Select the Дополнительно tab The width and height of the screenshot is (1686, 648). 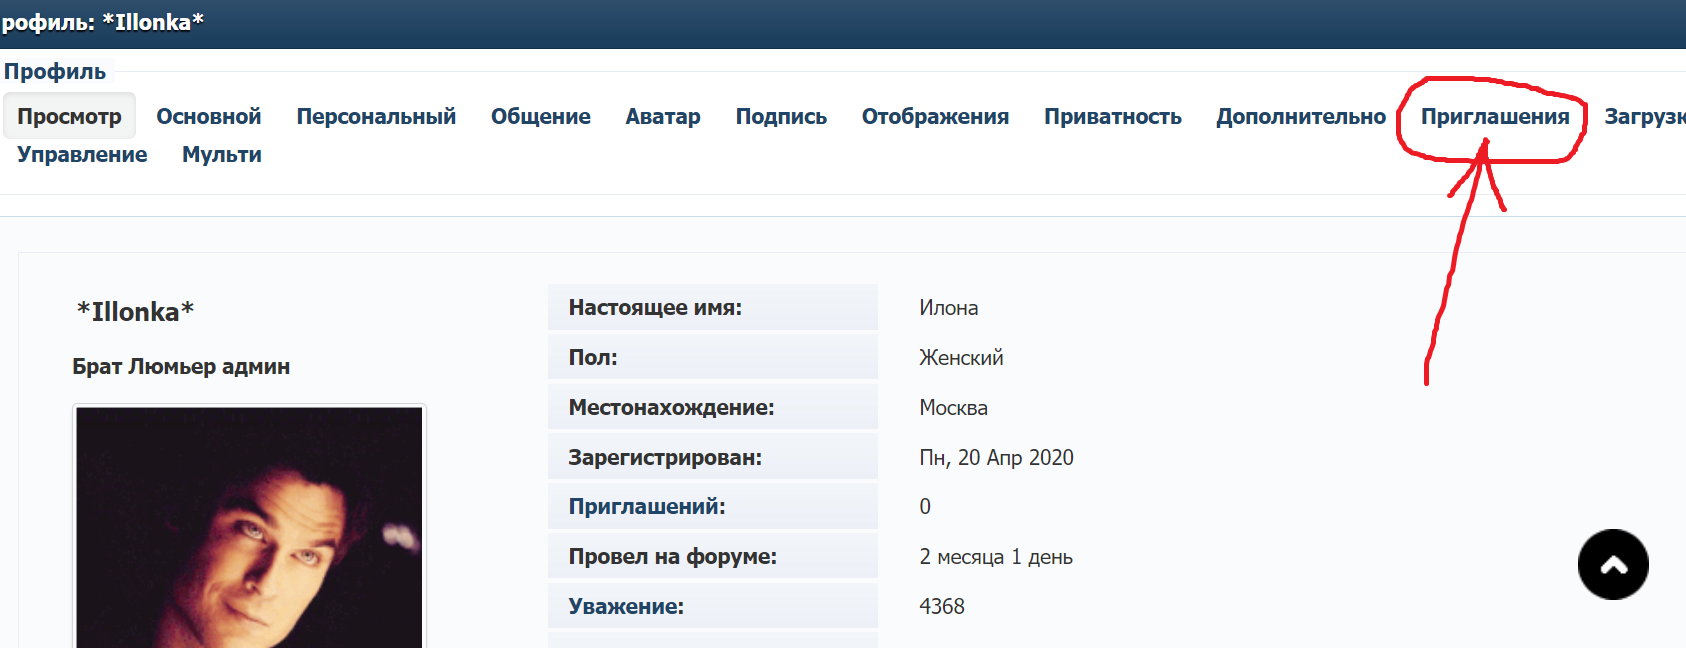pos(1300,117)
